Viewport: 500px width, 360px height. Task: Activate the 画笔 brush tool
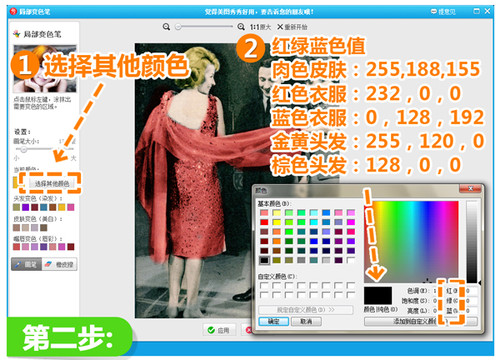pyautogui.click(x=27, y=264)
